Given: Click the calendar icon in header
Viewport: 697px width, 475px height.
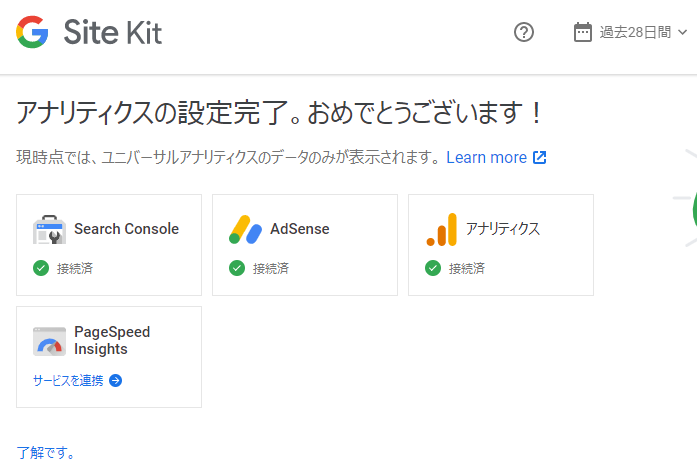Looking at the screenshot, I should (582, 32).
